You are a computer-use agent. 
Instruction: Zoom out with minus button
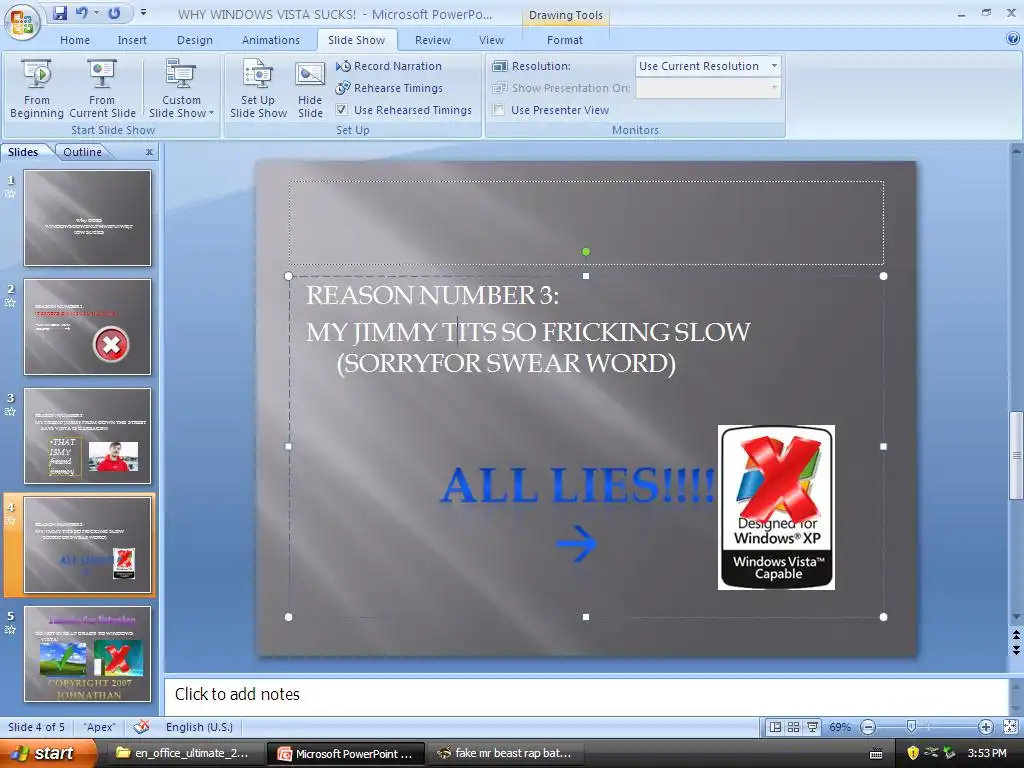coord(868,727)
